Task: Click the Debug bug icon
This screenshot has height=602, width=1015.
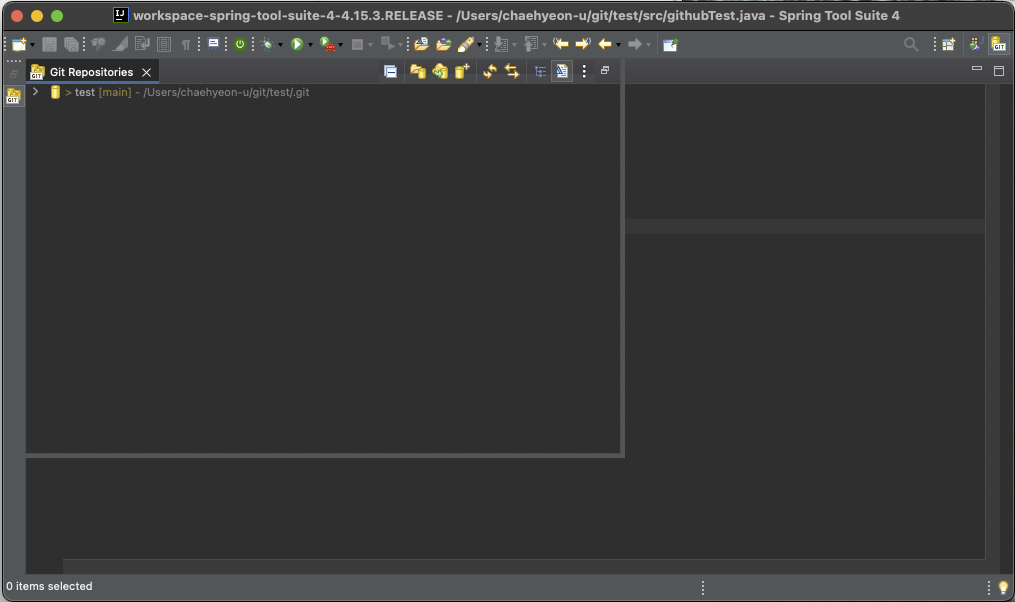Action: (267, 45)
